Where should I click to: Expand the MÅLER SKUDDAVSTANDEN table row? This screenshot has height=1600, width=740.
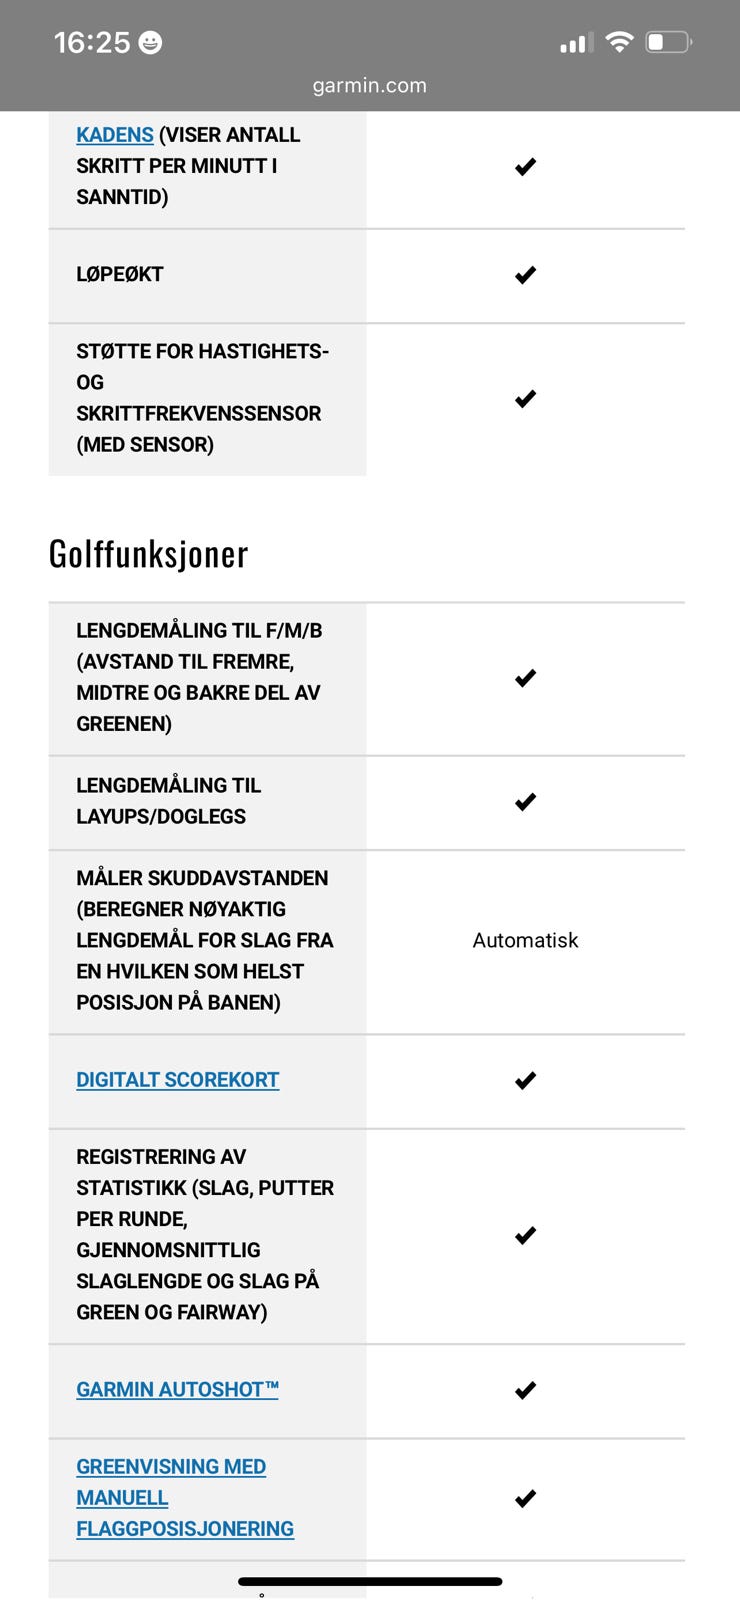206,939
